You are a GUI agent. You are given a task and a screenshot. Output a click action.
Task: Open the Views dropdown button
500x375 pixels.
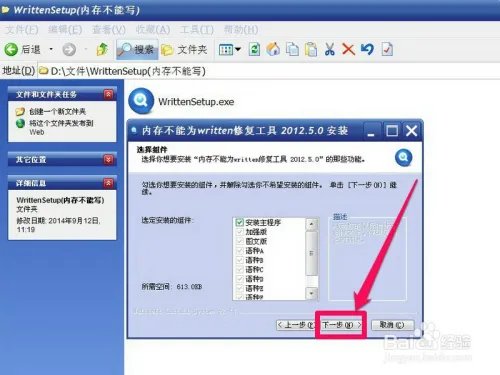coord(230,50)
